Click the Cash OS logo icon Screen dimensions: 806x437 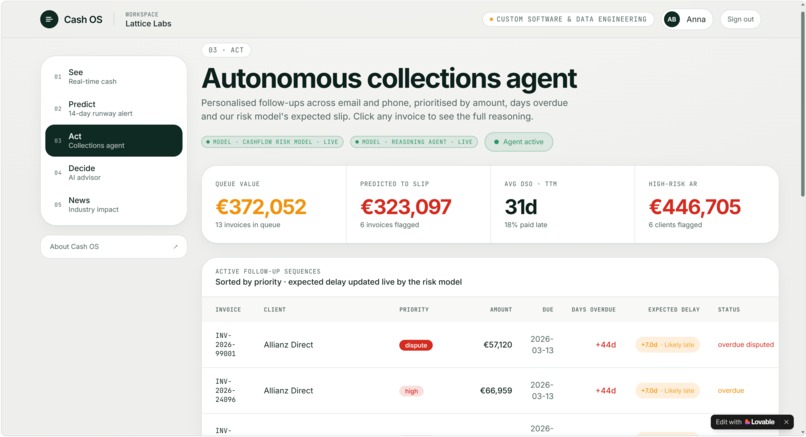(x=49, y=20)
